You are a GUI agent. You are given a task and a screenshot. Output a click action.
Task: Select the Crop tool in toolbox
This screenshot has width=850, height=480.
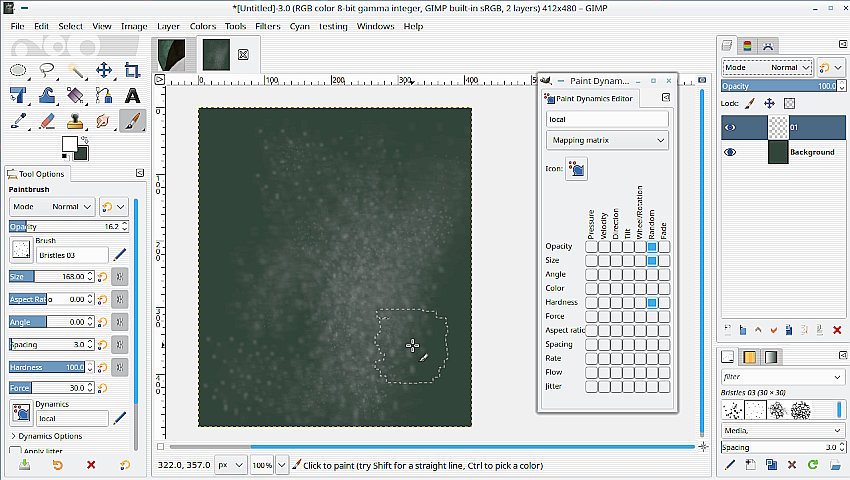(x=132, y=70)
